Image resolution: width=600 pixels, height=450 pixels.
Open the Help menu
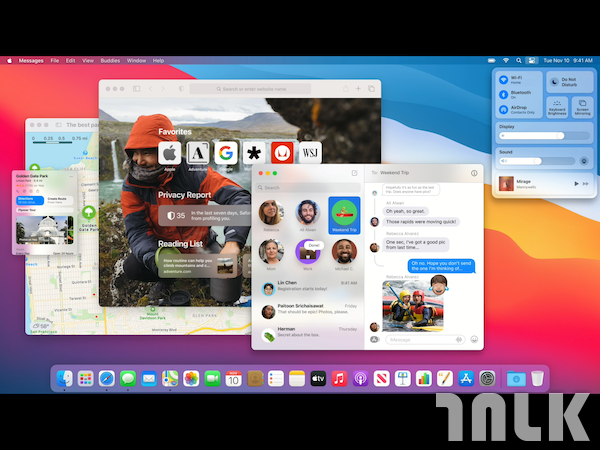158,60
